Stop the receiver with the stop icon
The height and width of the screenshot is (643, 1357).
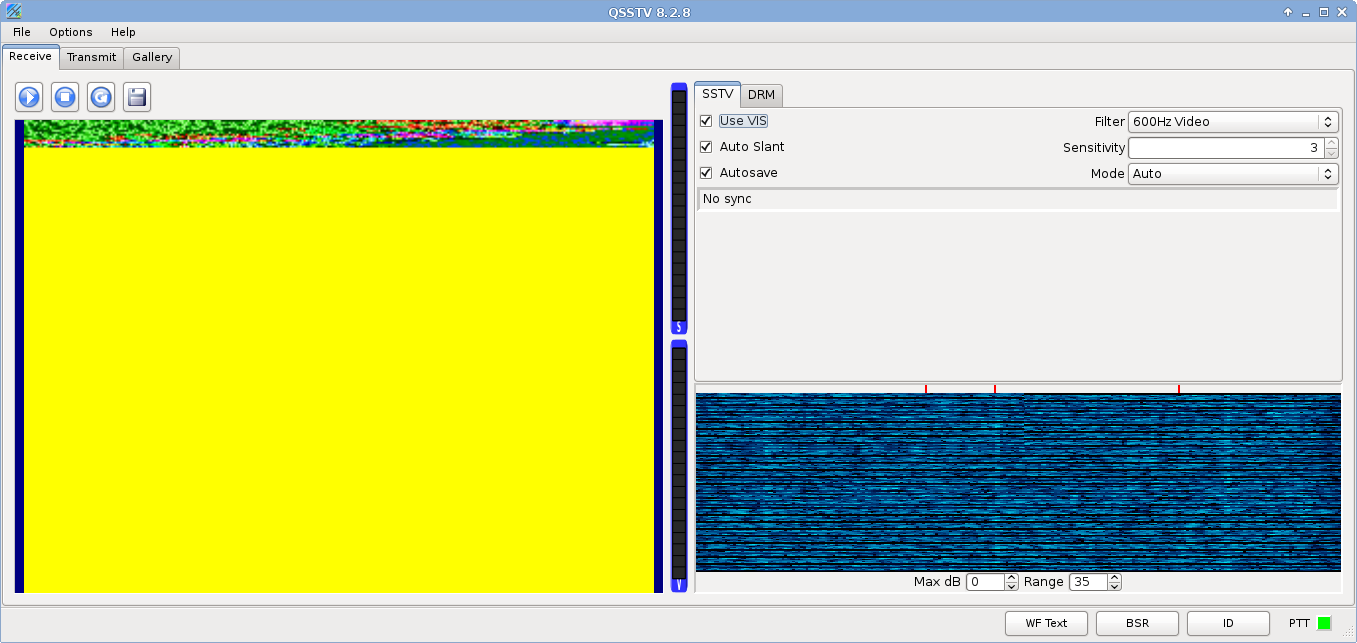pos(65,97)
